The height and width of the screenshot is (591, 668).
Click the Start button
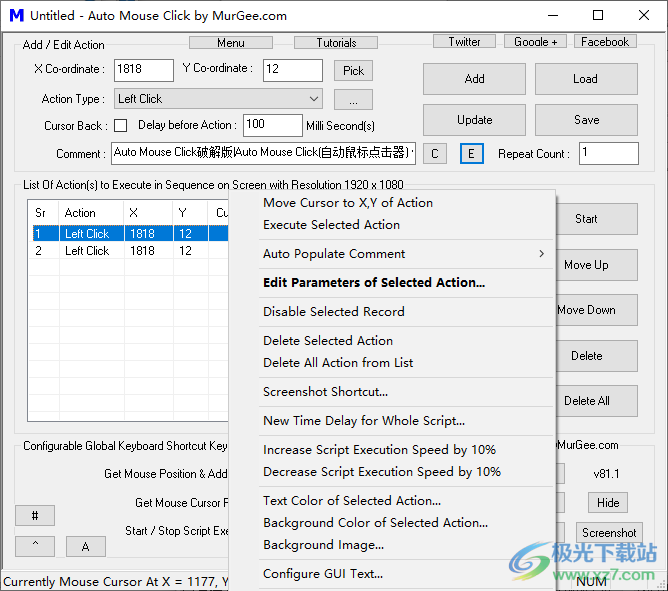click(x=596, y=219)
